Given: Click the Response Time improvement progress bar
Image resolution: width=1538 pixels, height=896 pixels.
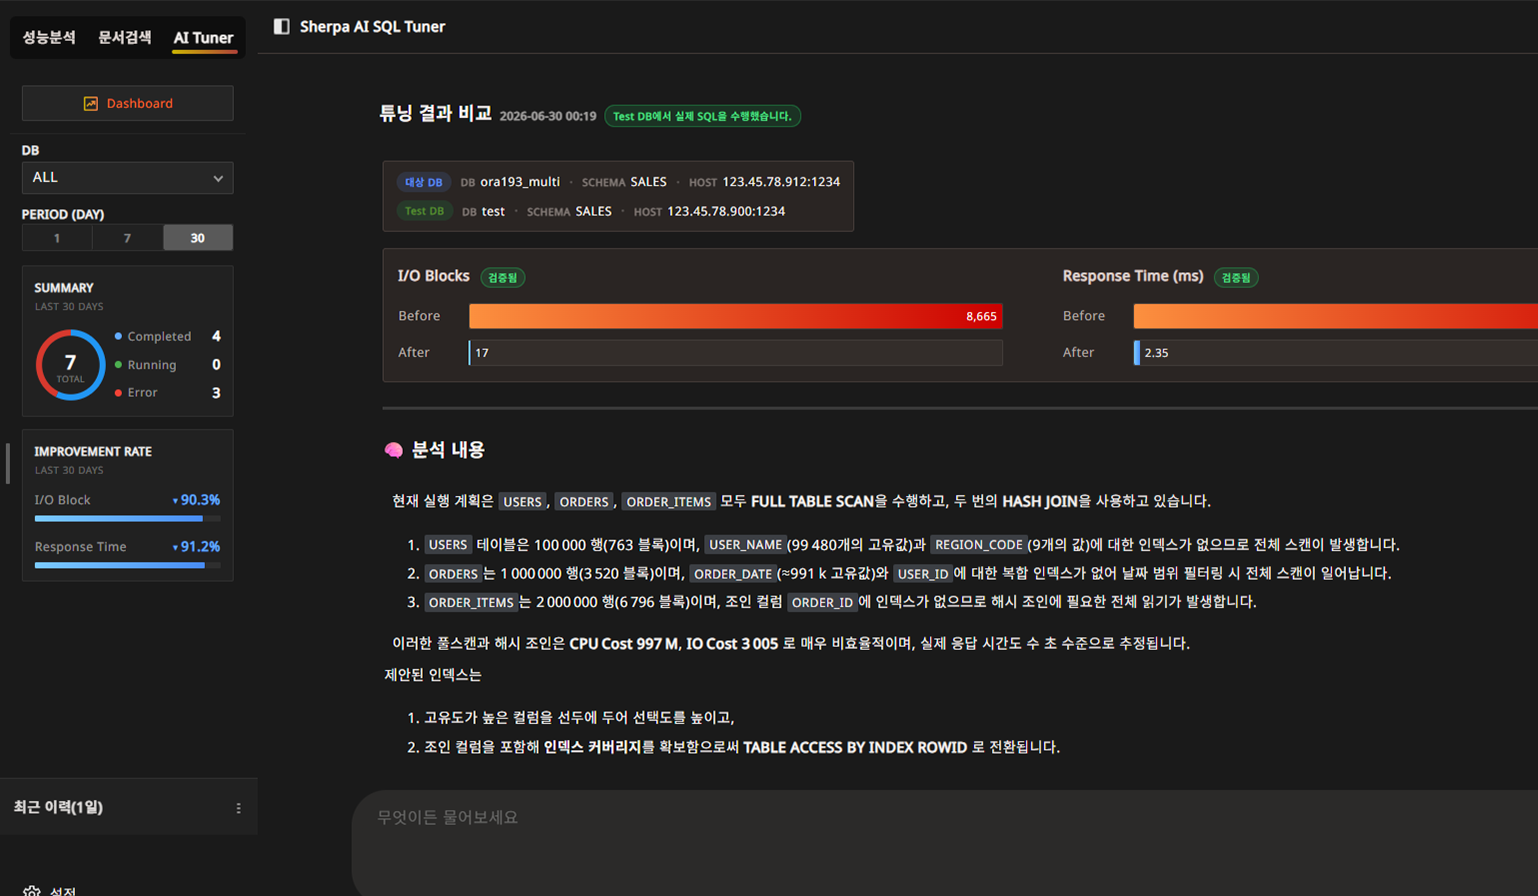Looking at the screenshot, I should [x=128, y=565].
